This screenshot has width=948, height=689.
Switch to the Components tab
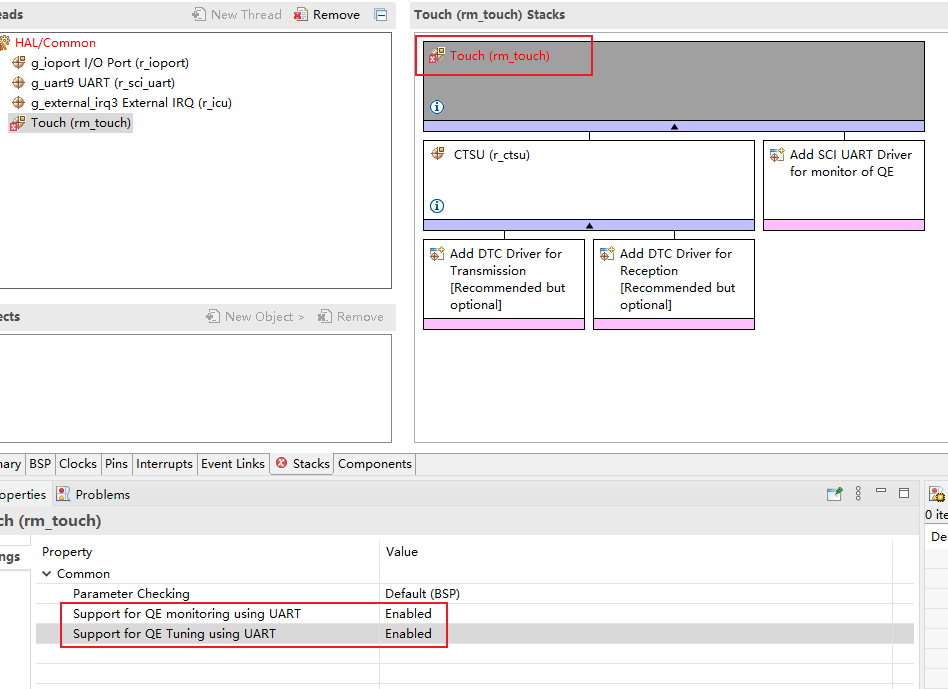pyautogui.click(x=374, y=464)
